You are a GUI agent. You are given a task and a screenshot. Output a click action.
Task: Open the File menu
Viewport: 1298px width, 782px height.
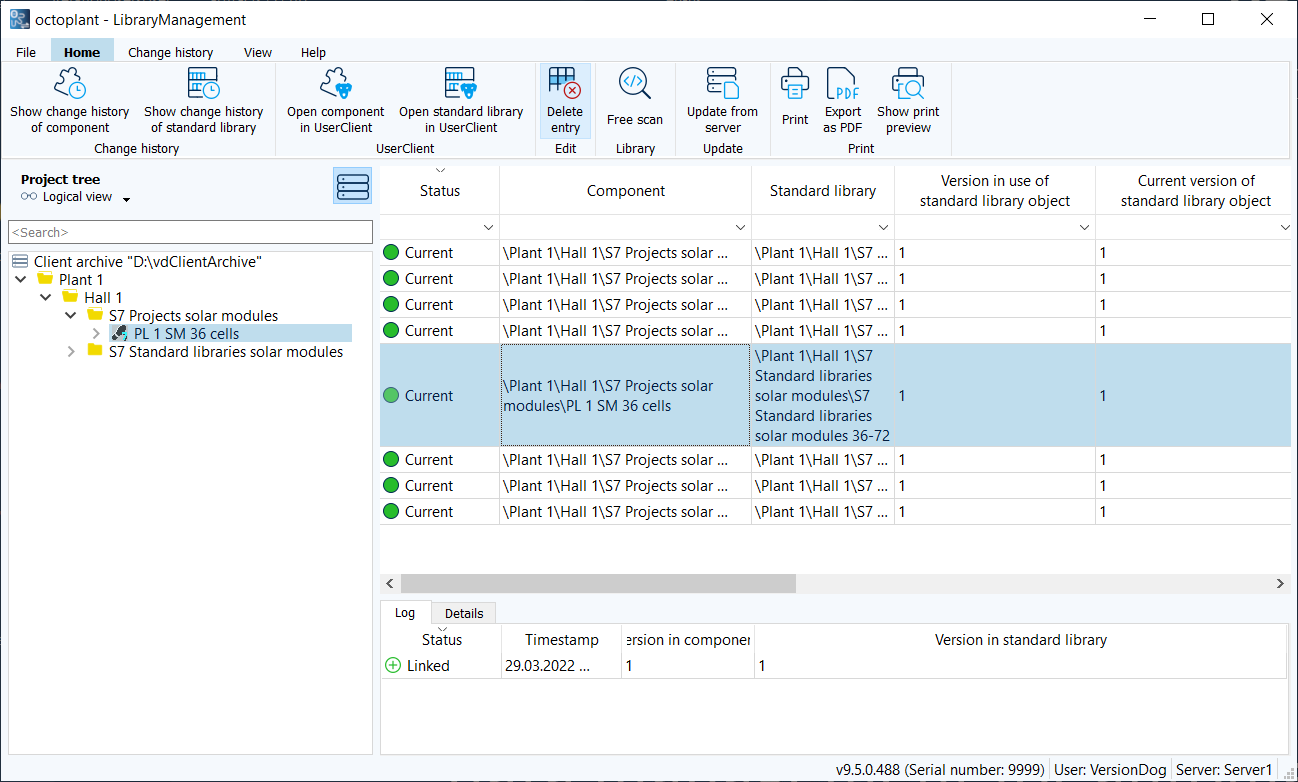tap(26, 52)
